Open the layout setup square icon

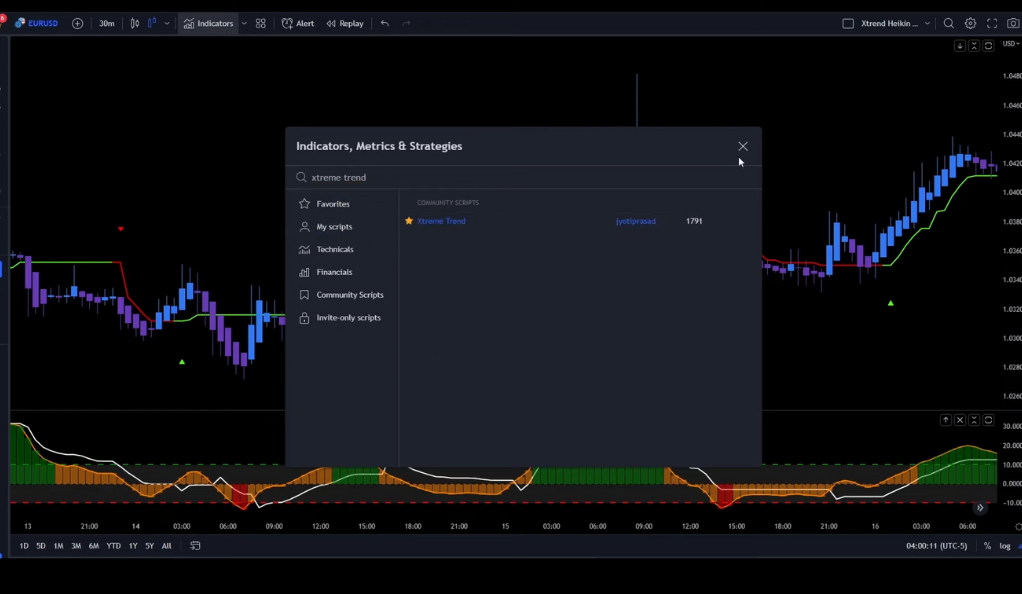coord(848,23)
